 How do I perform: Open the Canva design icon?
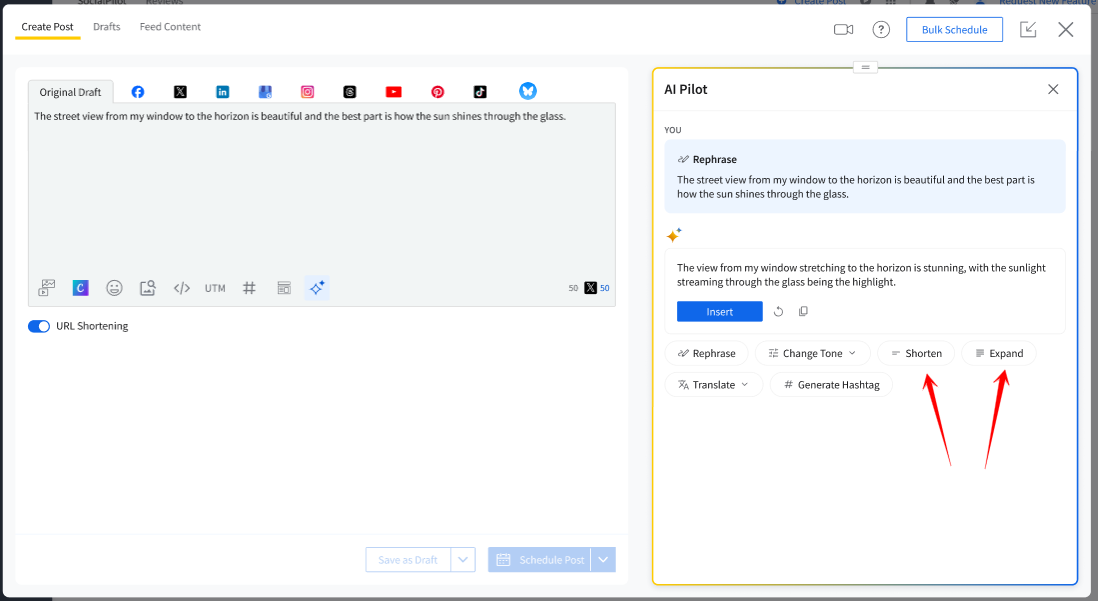pyautogui.click(x=81, y=288)
